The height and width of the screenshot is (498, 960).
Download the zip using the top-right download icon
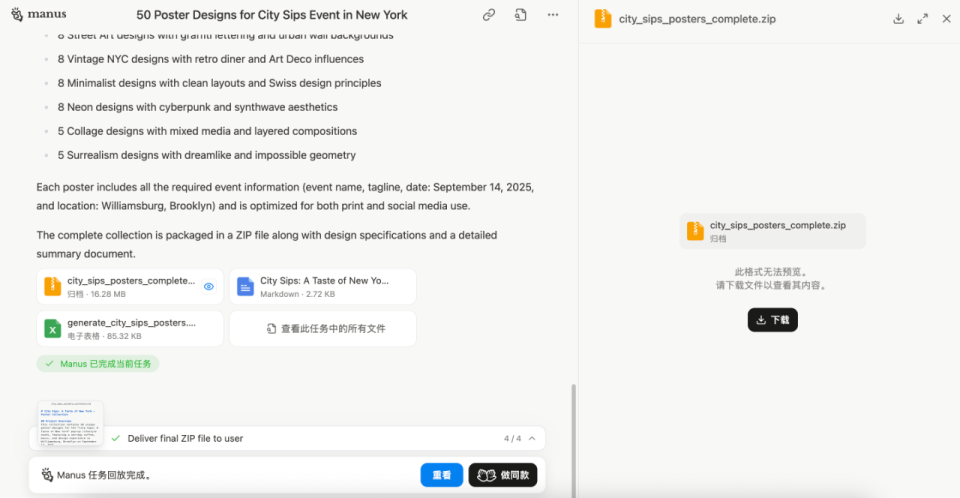(898, 19)
